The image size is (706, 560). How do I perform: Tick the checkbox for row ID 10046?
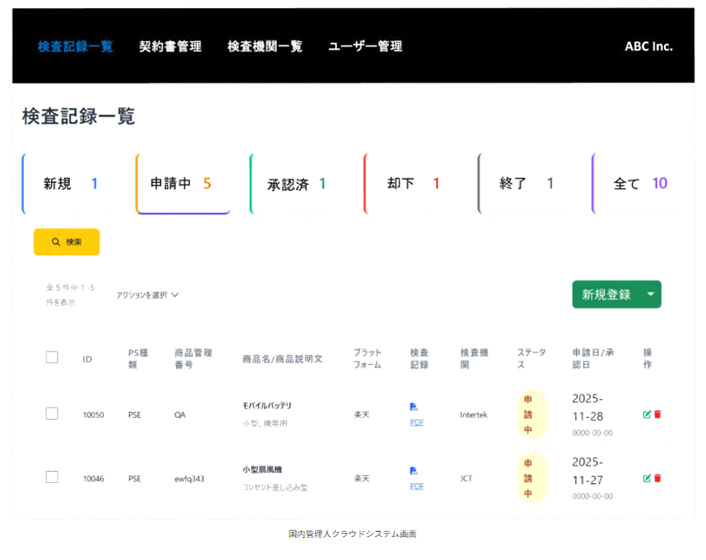(x=52, y=478)
